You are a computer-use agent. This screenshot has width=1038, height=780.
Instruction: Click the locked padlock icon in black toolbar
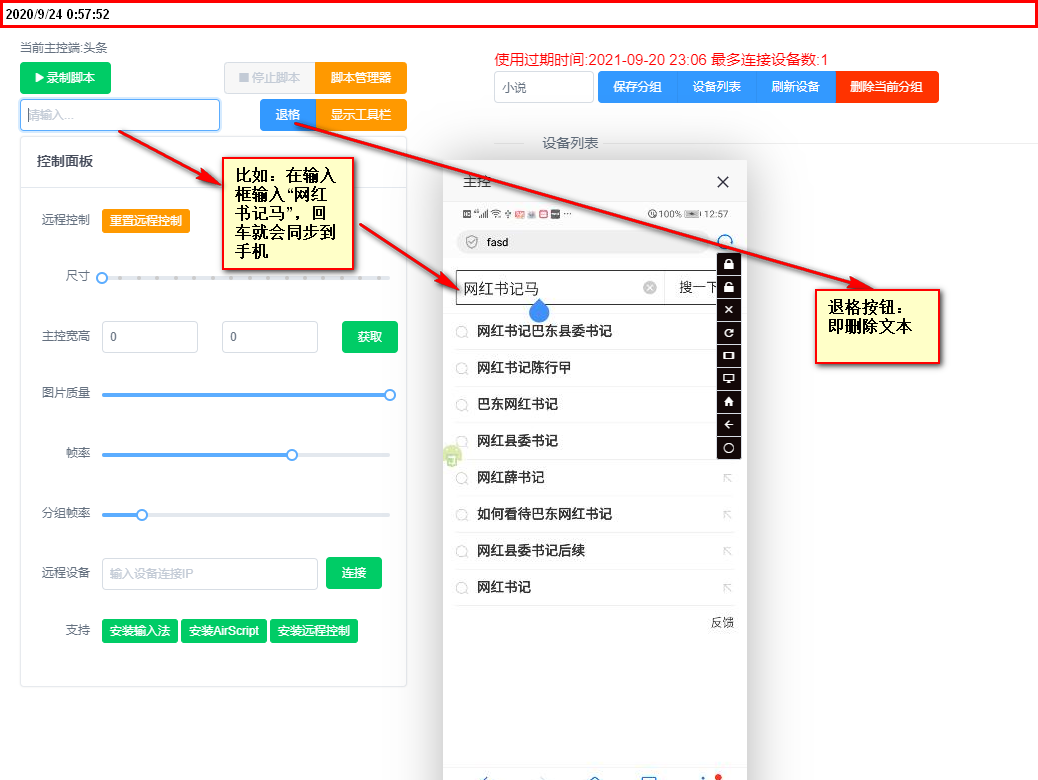728,264
